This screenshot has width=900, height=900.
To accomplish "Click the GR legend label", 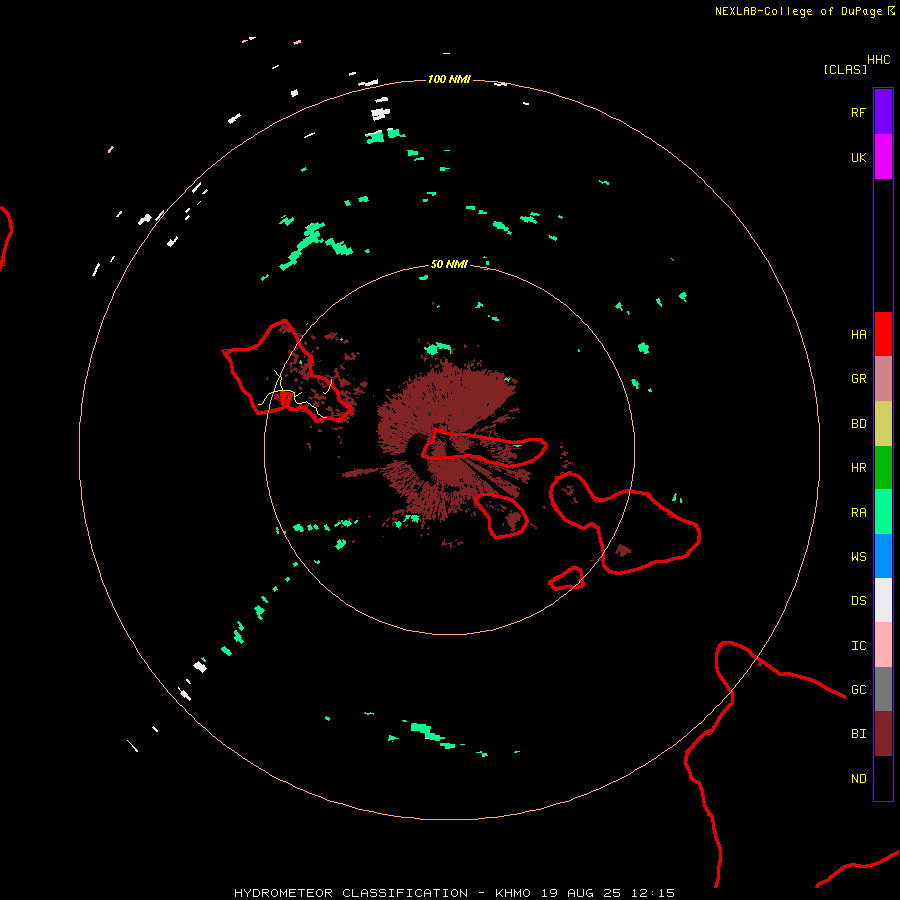I will 858,379.
